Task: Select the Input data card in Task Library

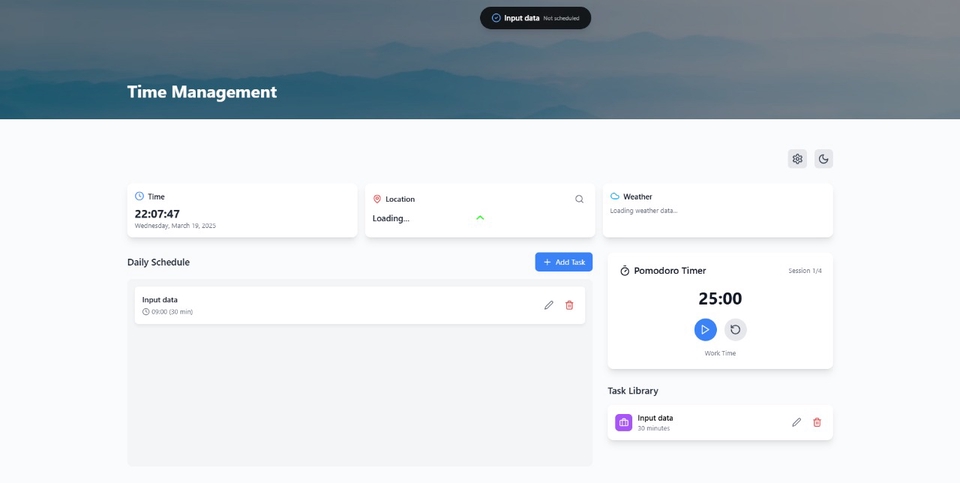Action: (x=720, y=422)
